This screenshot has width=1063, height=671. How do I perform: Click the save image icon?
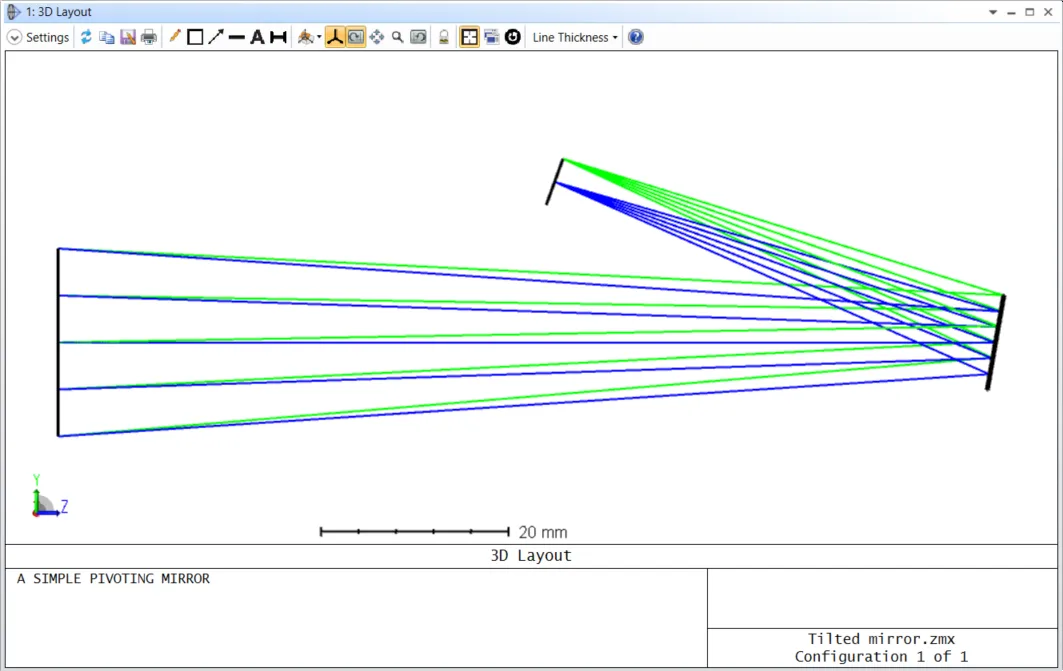click(128, 37)
